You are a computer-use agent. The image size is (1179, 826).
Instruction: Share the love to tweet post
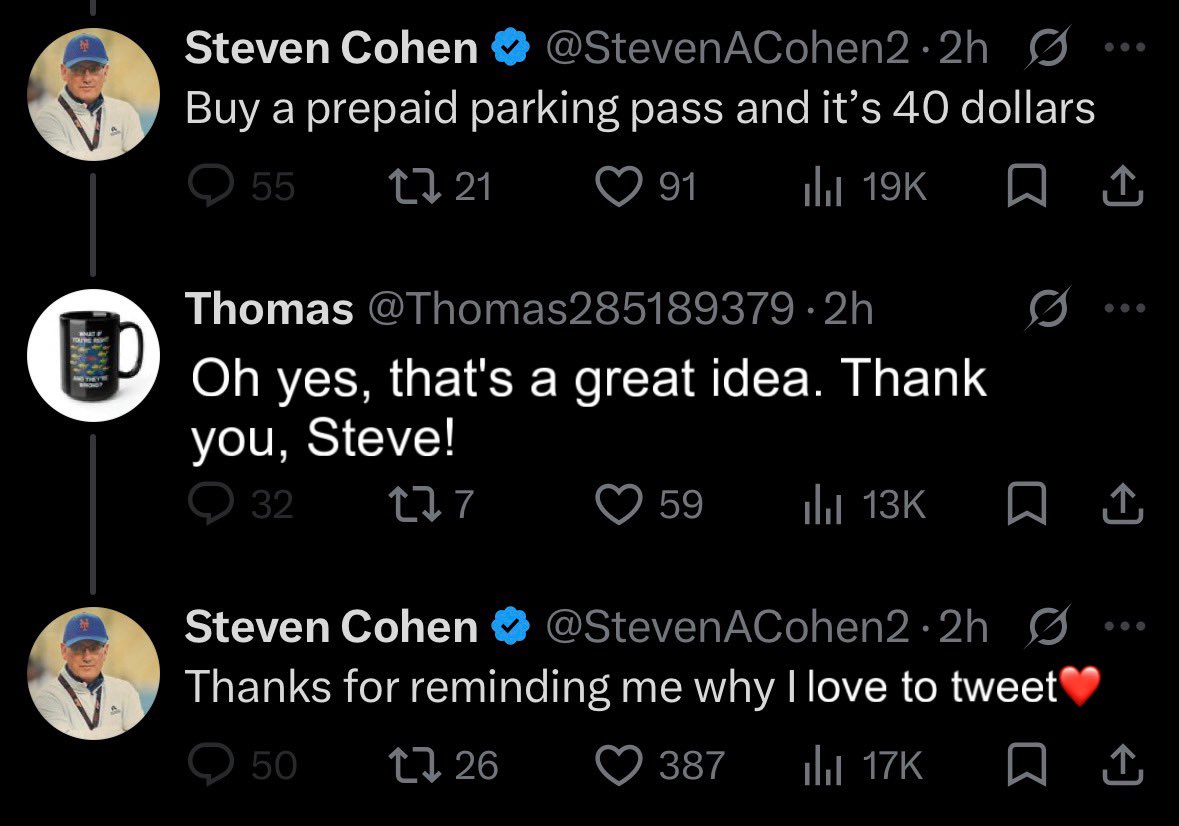pyautogui.click(x=1123, y=764)
